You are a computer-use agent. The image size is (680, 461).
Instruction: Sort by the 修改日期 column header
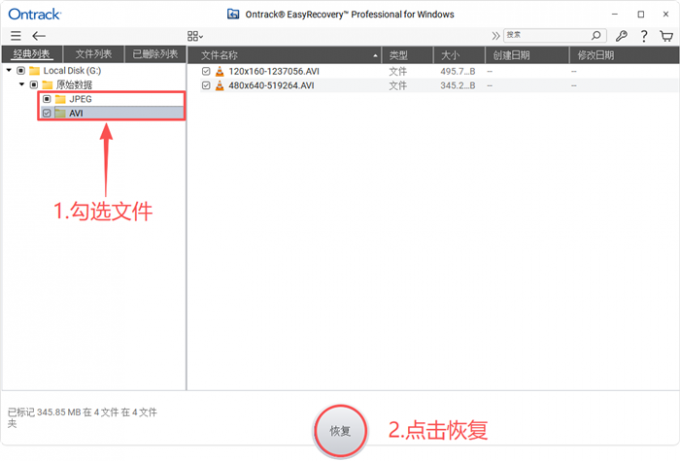624,55
